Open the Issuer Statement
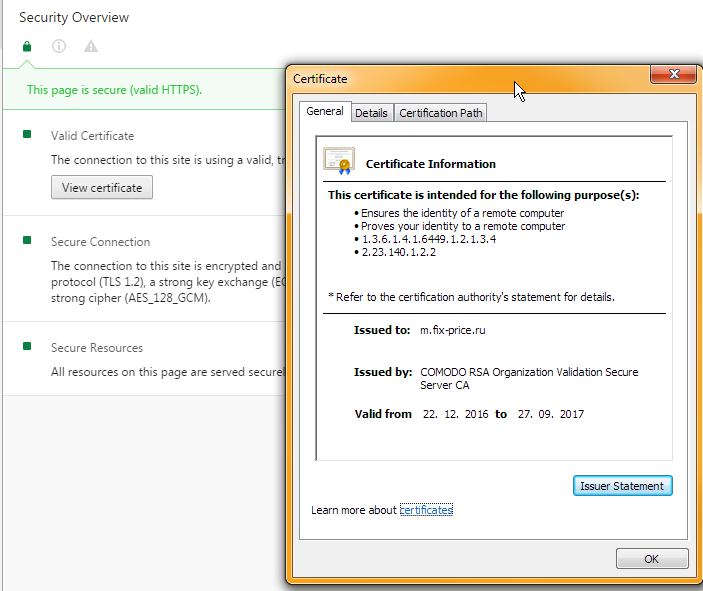 tap(622, 486)
